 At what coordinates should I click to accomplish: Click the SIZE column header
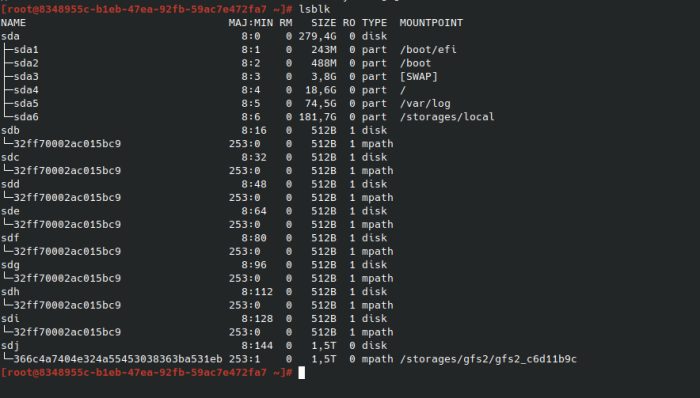tap(324, 23)
